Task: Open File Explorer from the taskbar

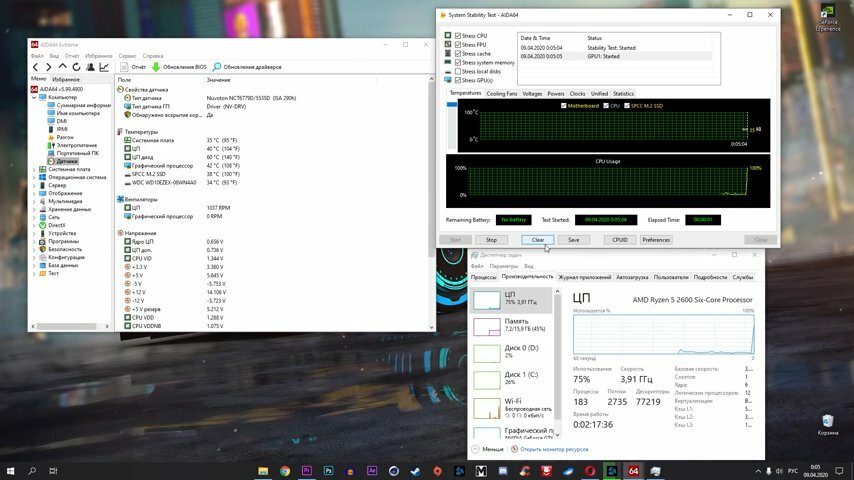Action: click(x=263, y=471)
